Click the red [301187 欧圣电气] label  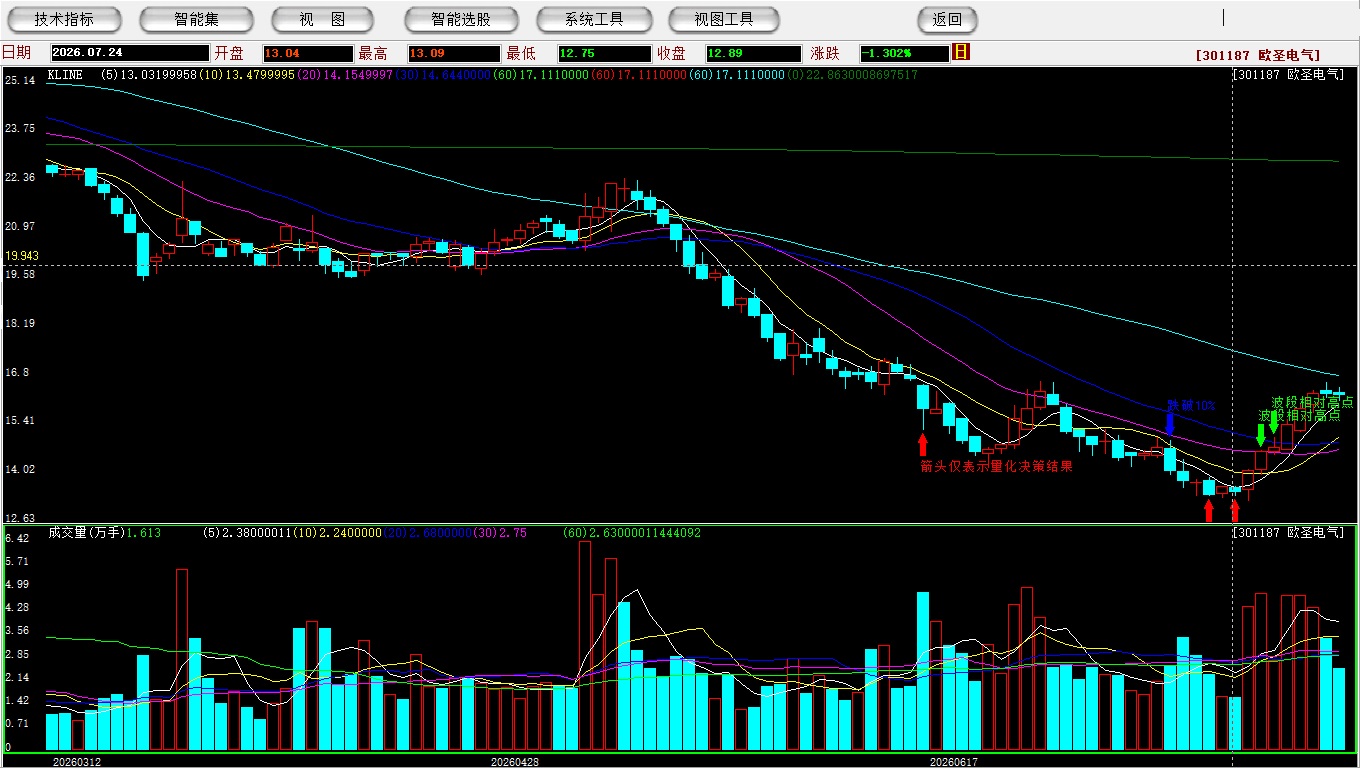(x=1257, y=56)
